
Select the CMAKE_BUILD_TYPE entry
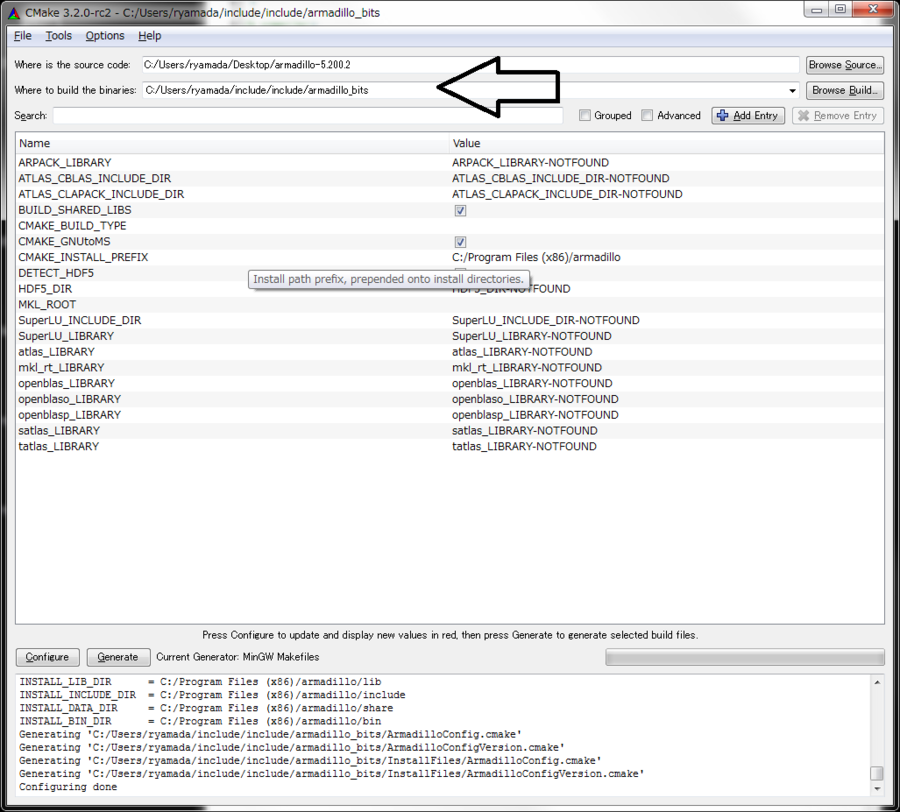pyautogui.click(x=72, y=226)
